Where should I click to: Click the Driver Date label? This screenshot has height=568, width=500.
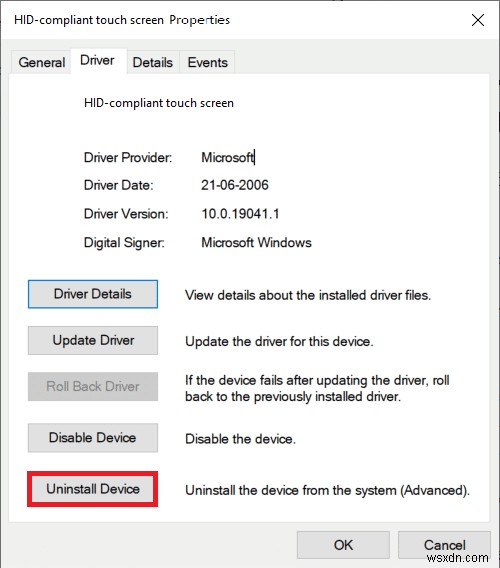tap(118, 185)
